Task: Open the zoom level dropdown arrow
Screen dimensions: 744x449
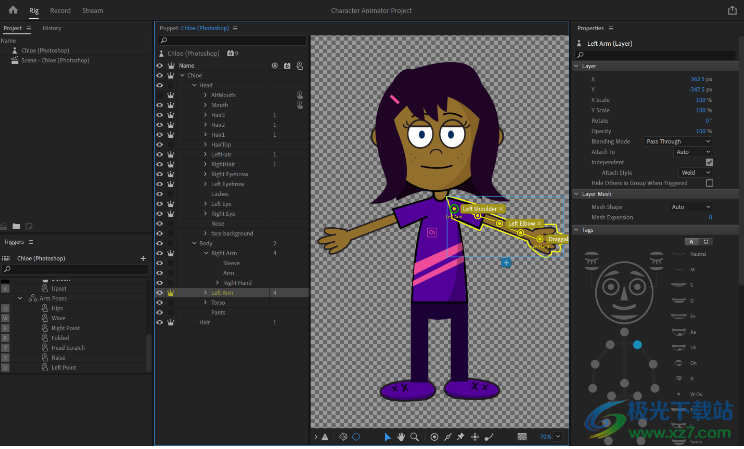Action: click(558, 437)
